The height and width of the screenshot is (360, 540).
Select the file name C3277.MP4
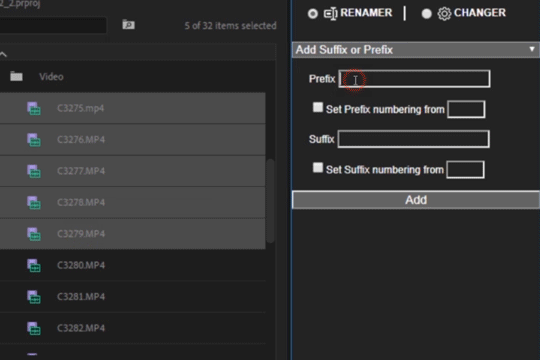tap(81, 171)
